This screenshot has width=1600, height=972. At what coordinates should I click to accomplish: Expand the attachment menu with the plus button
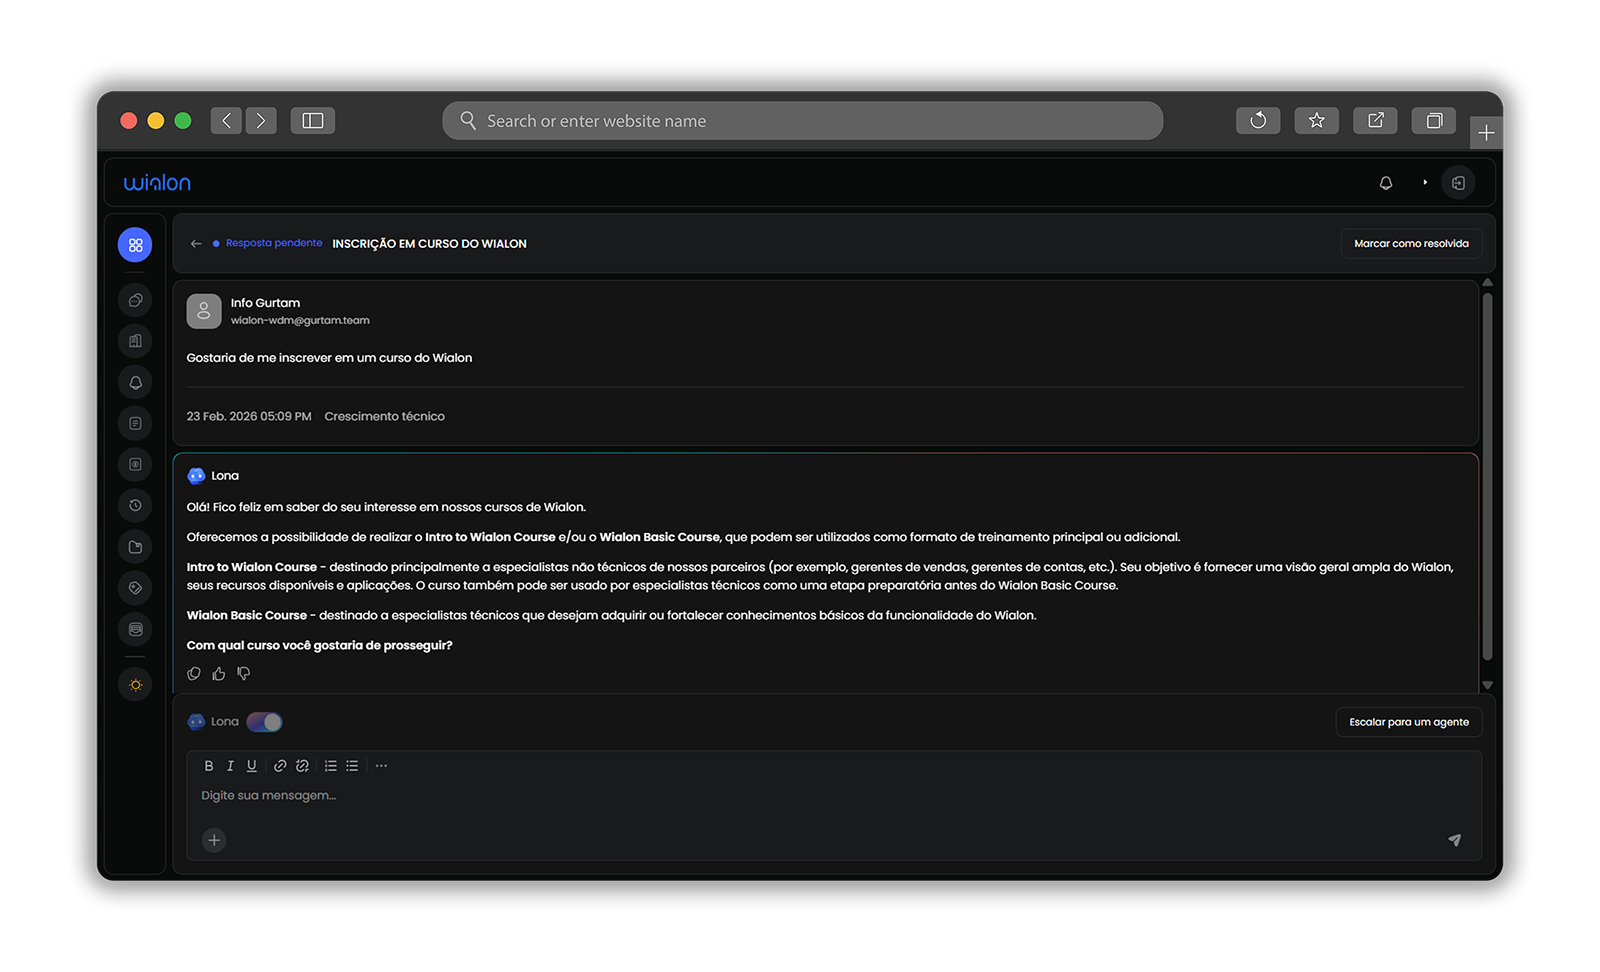[214, 840]
